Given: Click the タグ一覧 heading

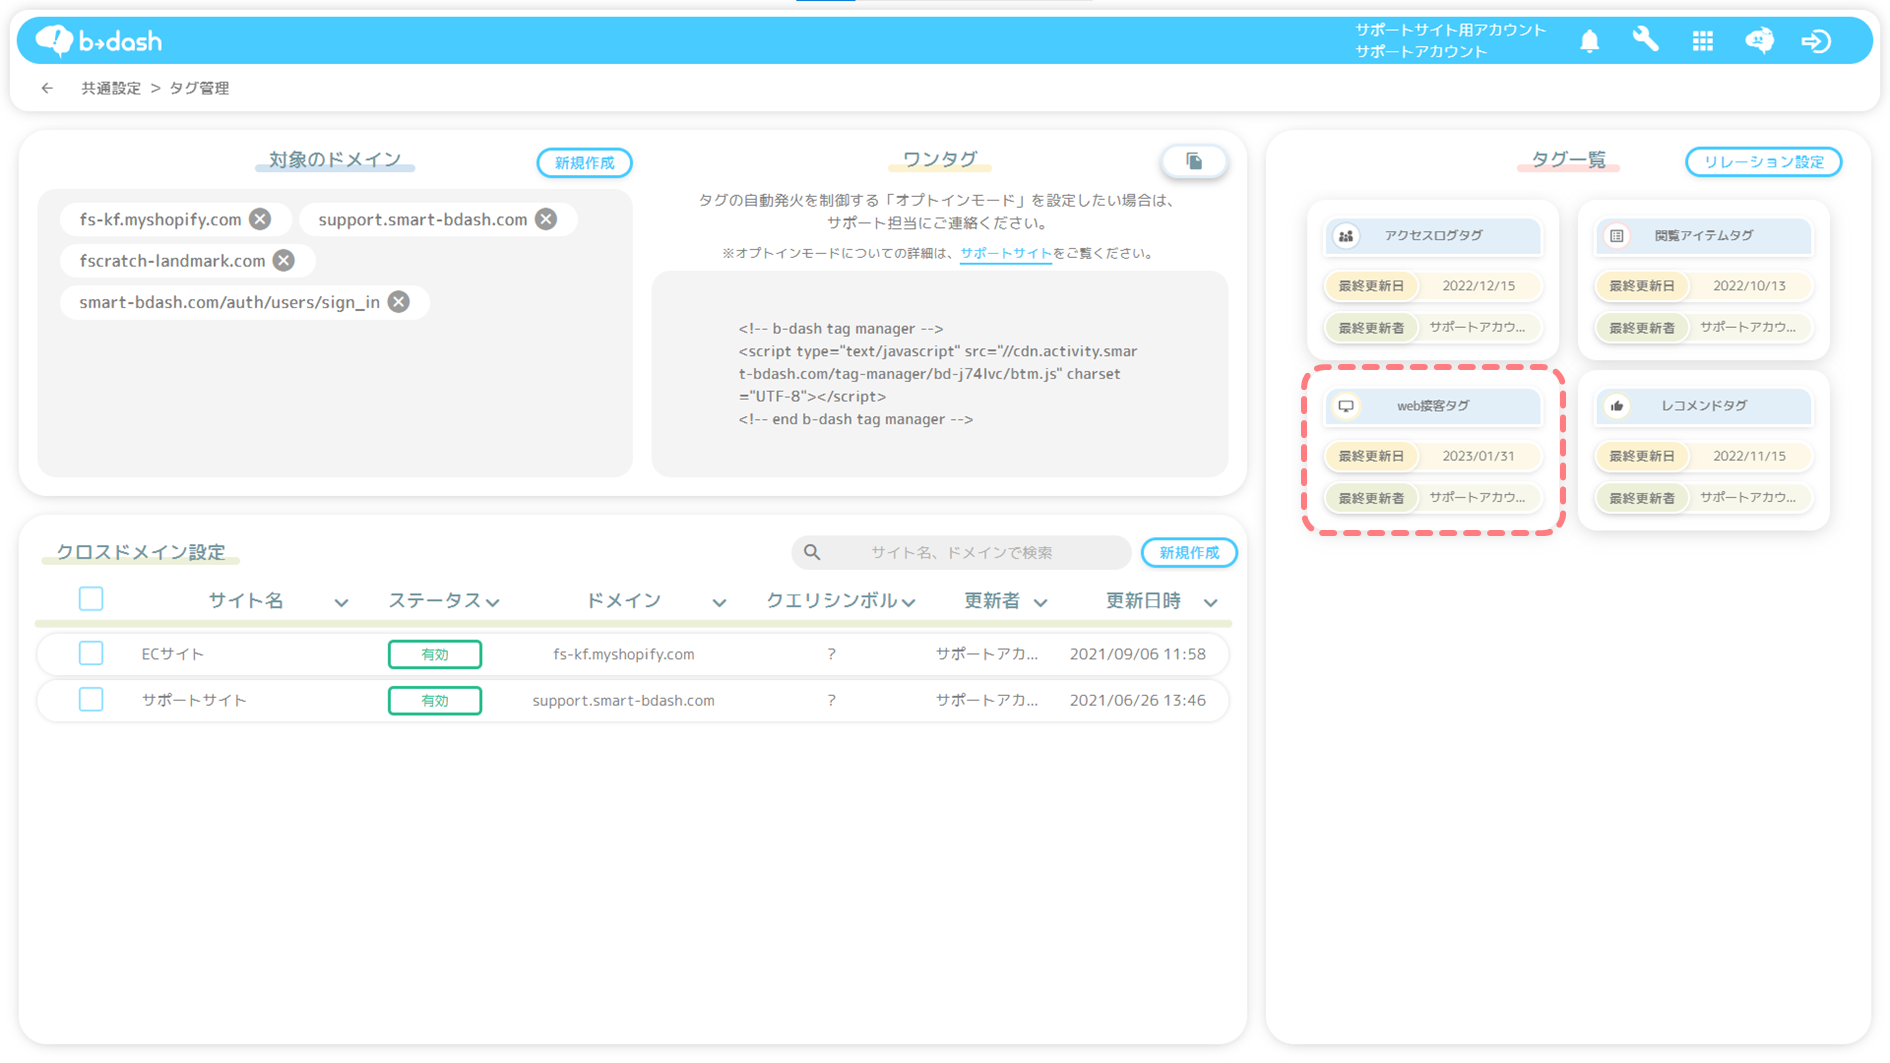Looking at the screenshot, I should point(1568,160).
